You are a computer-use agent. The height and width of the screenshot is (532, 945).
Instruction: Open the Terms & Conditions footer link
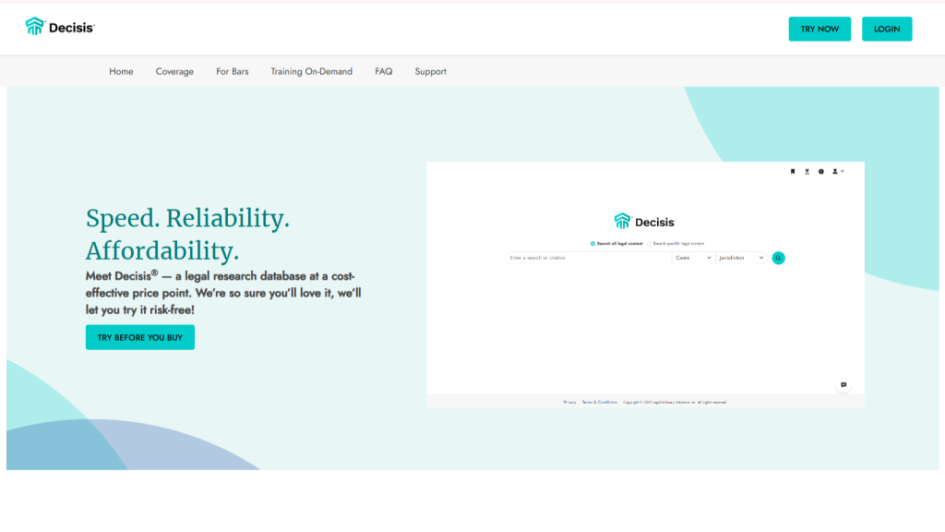599,402
